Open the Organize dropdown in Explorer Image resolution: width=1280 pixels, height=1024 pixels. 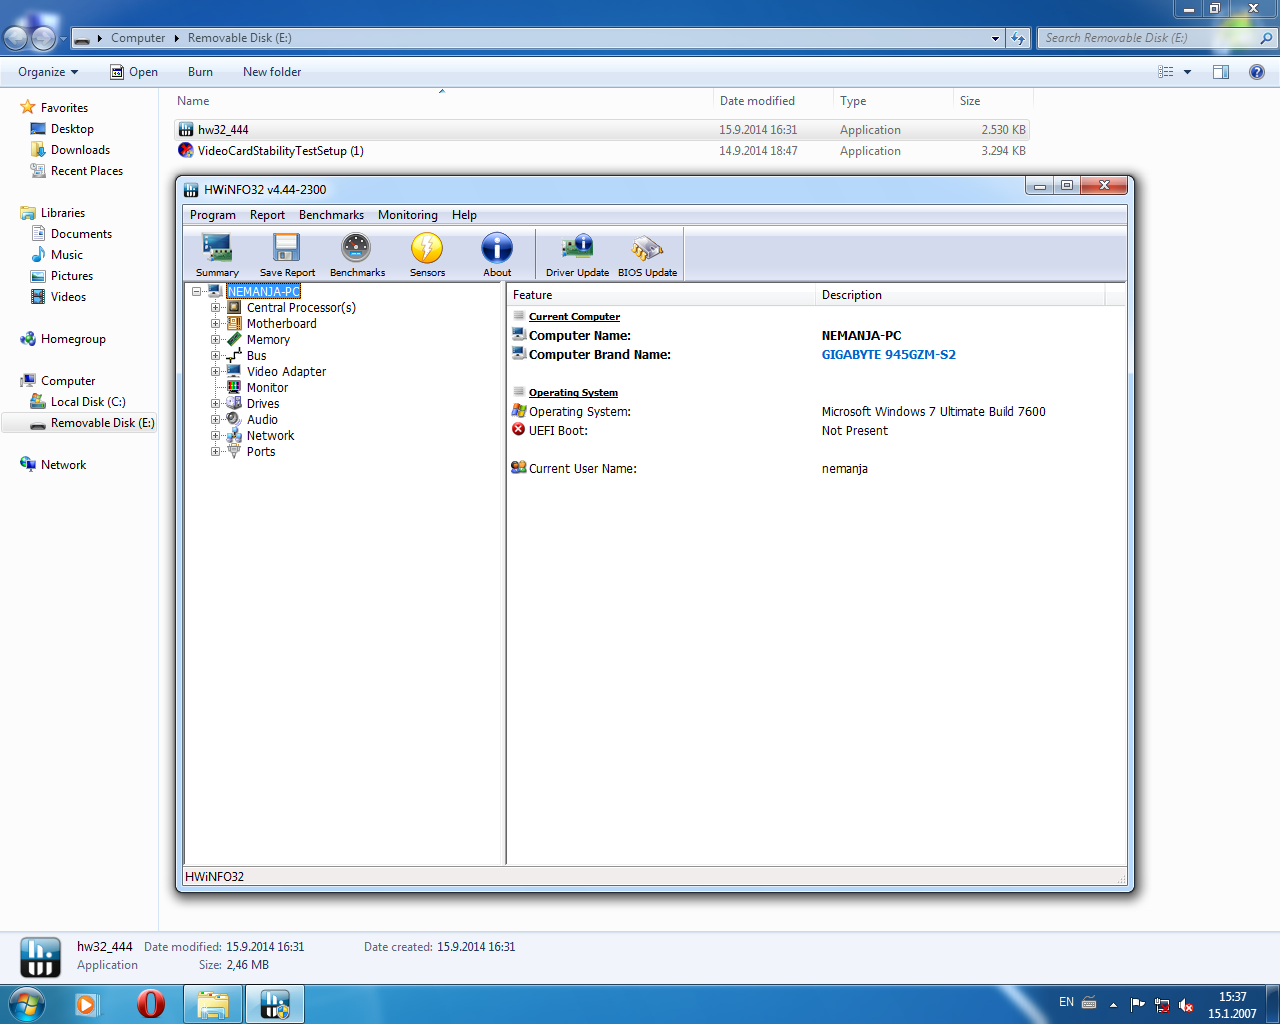pos(48,72)
